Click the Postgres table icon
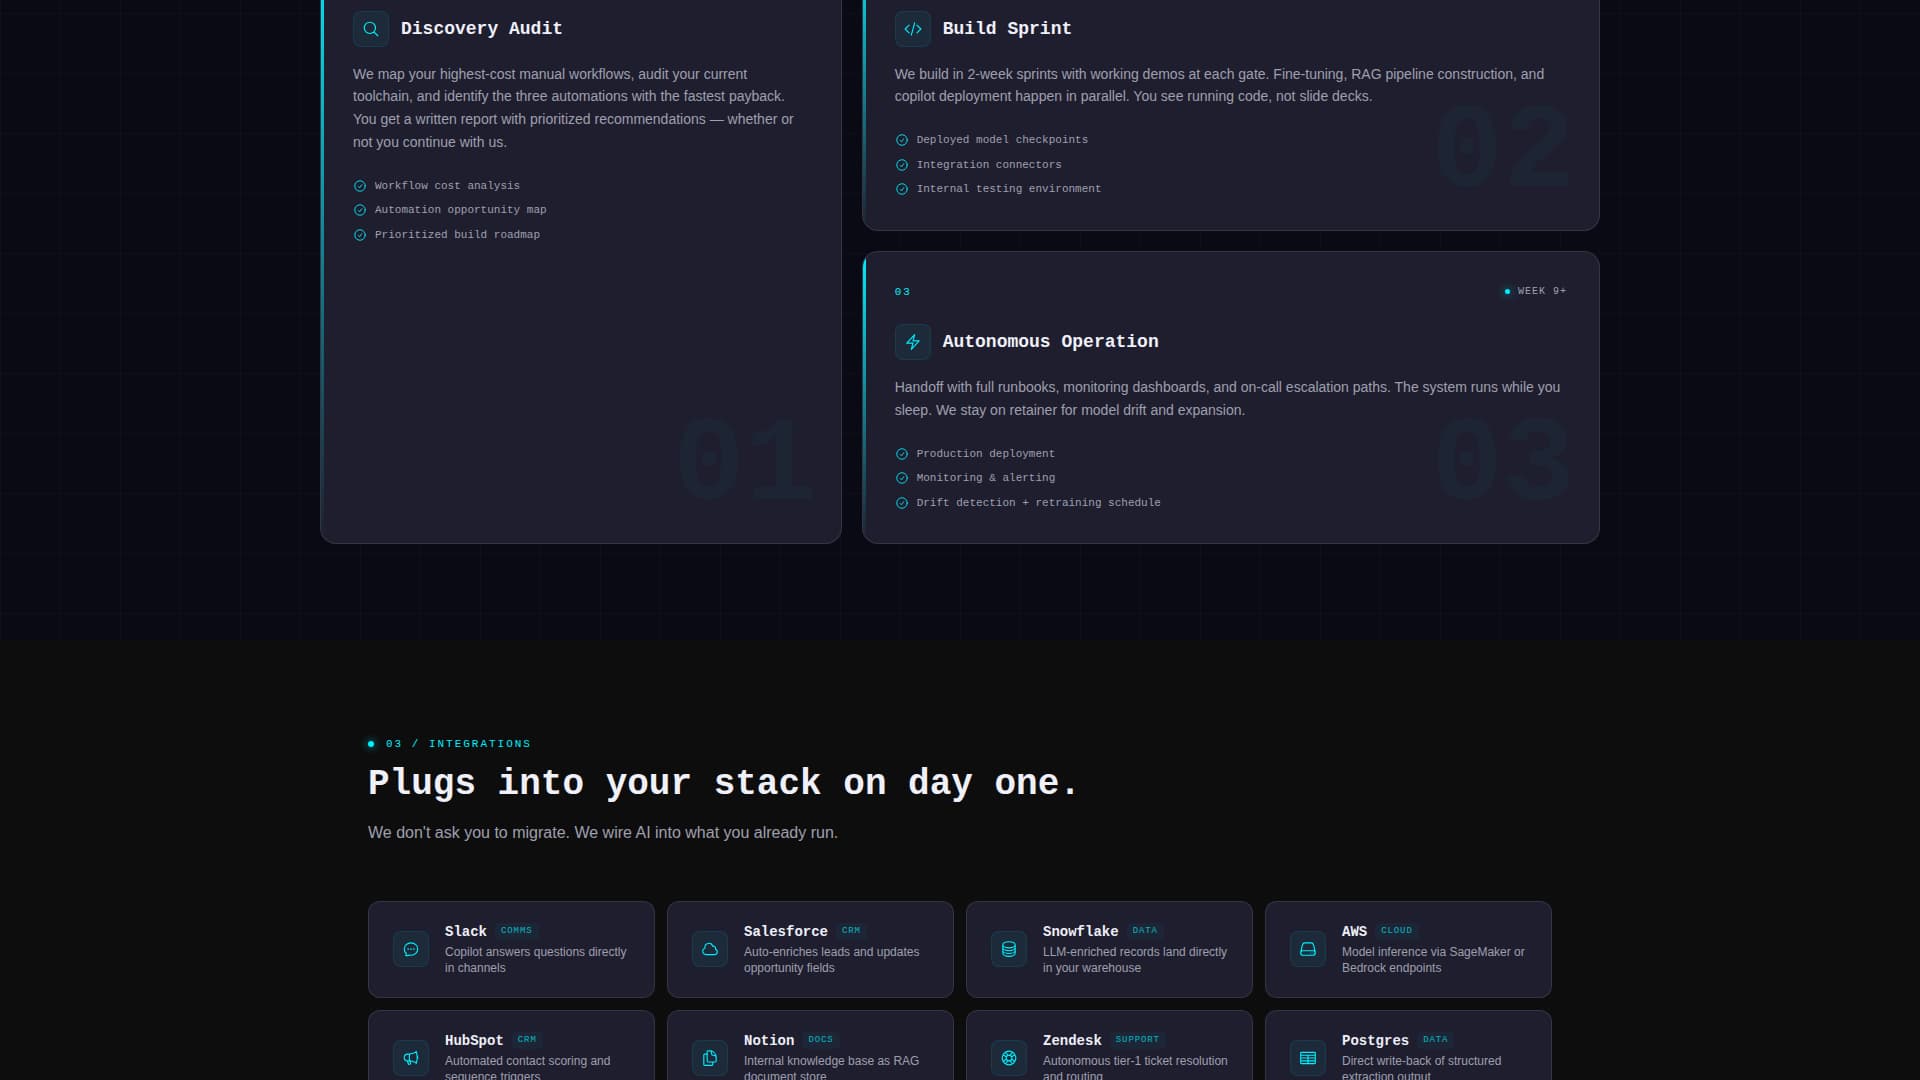Screen dimensions: 1920x1080 tap(1308, 1058)
